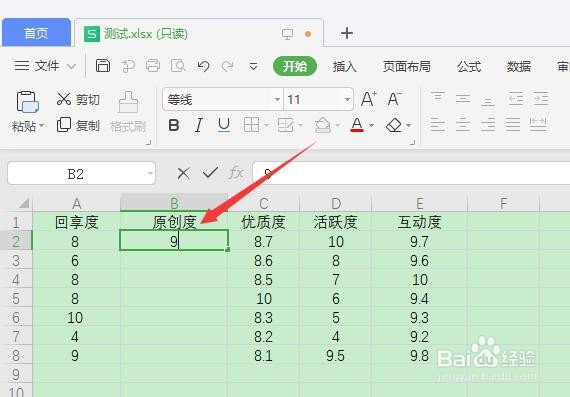This screenshot has height=397, width=570.
Task: Open Print Preview icon
Action: [x=178, y=66]
